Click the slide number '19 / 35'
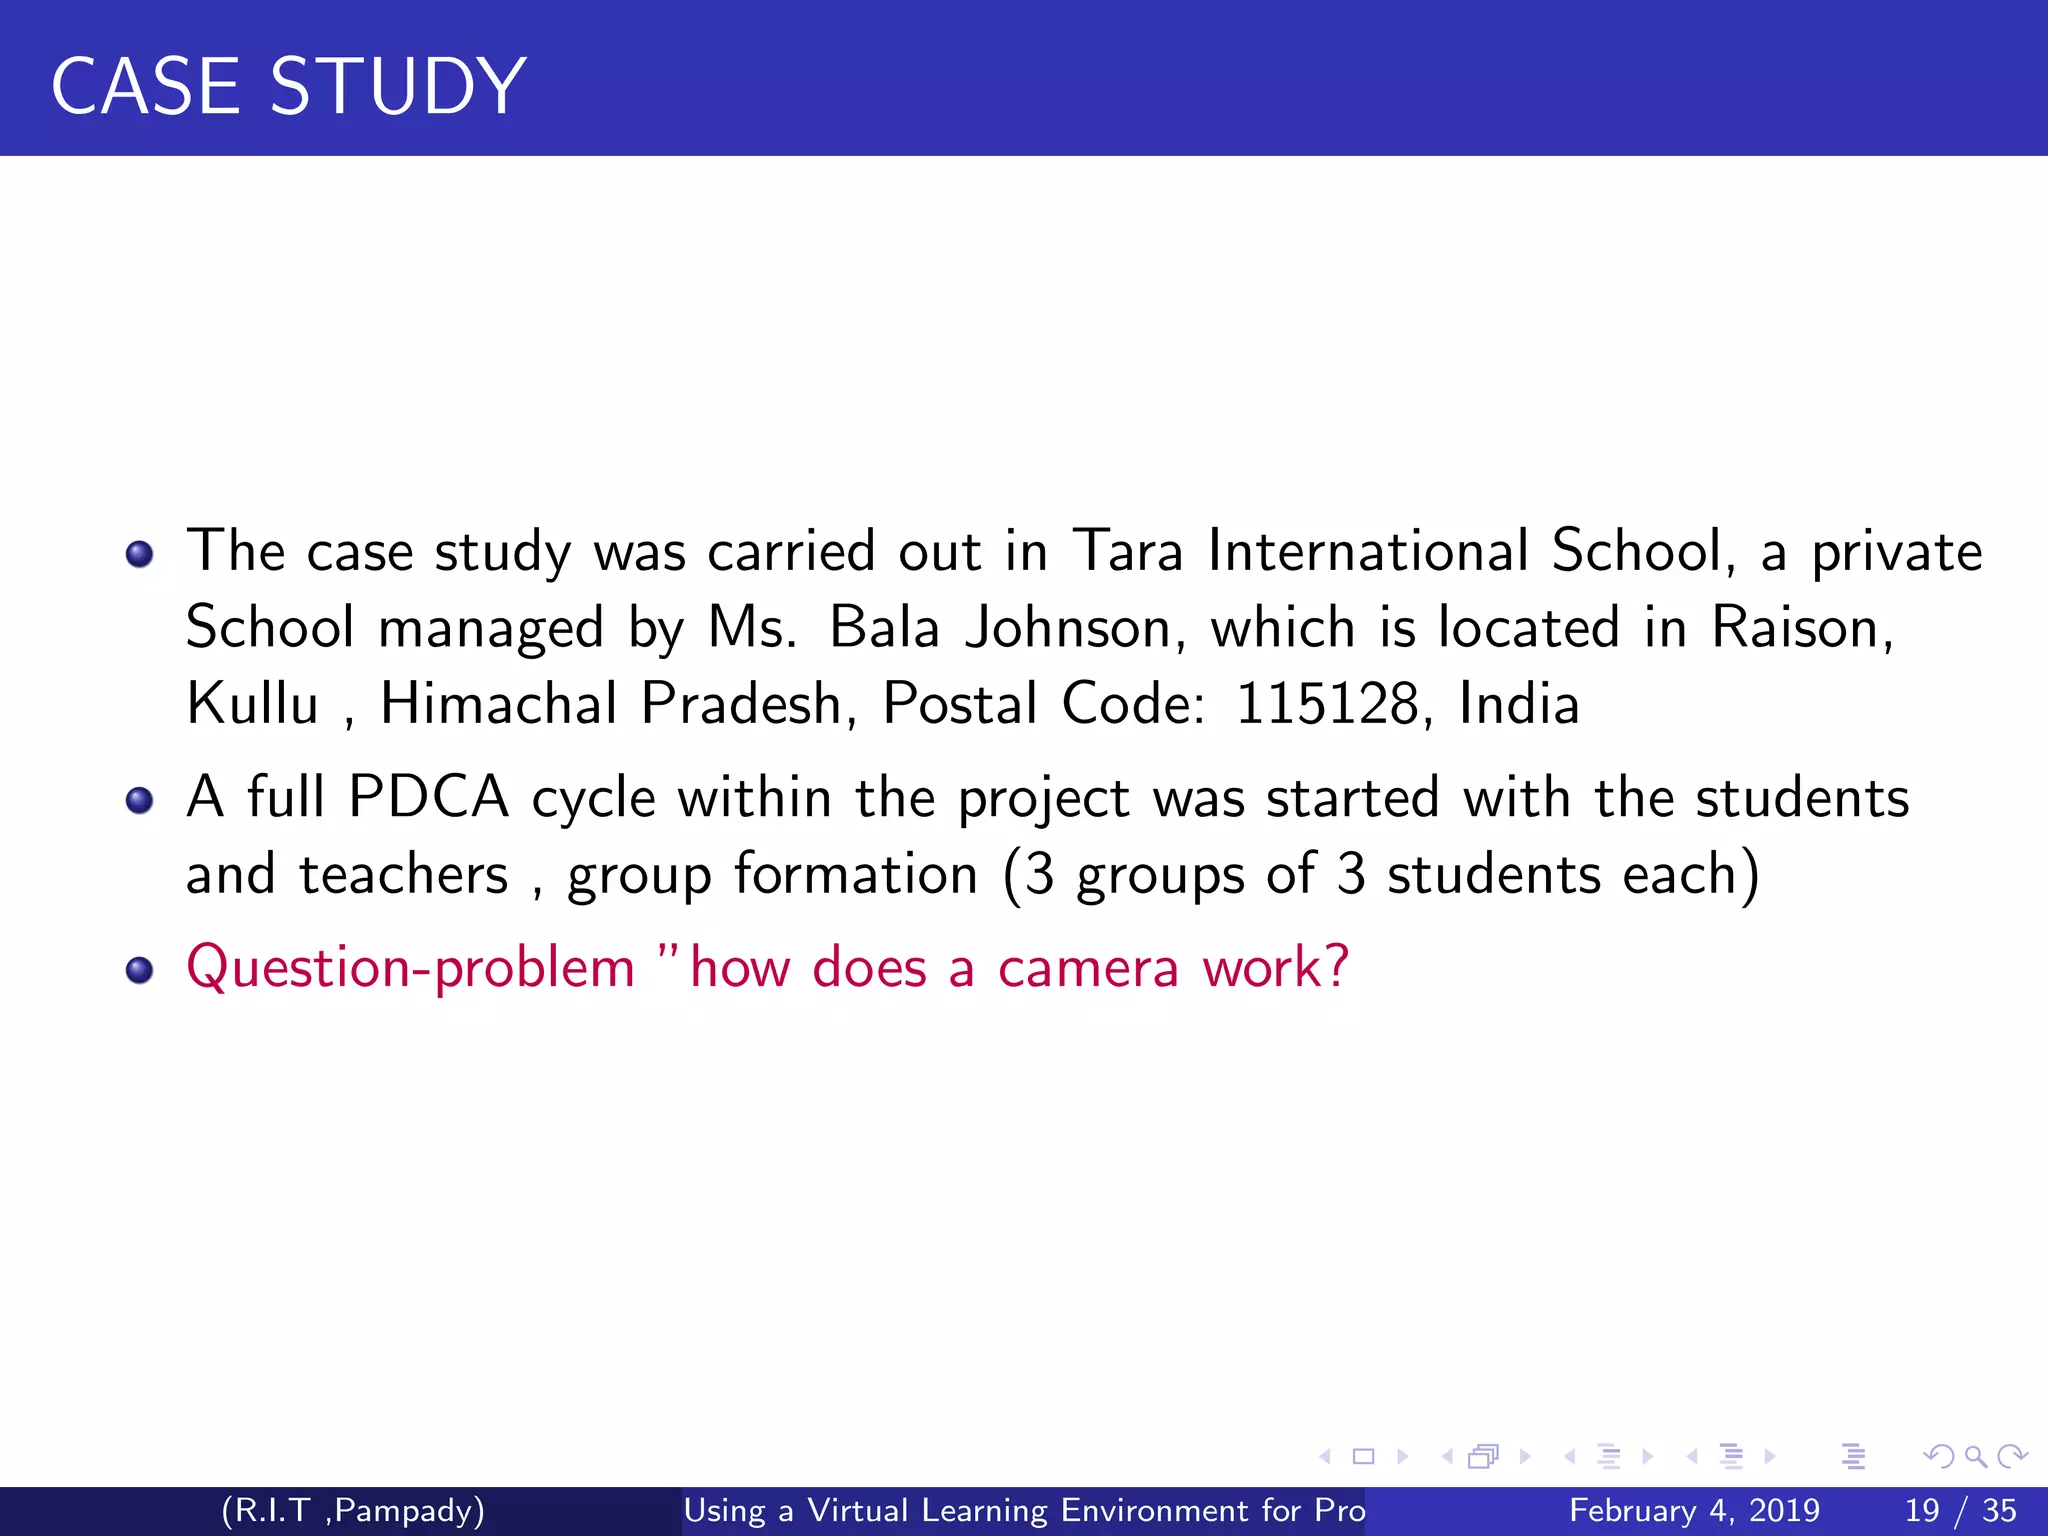2048x1536 pixels. 1960,1510
